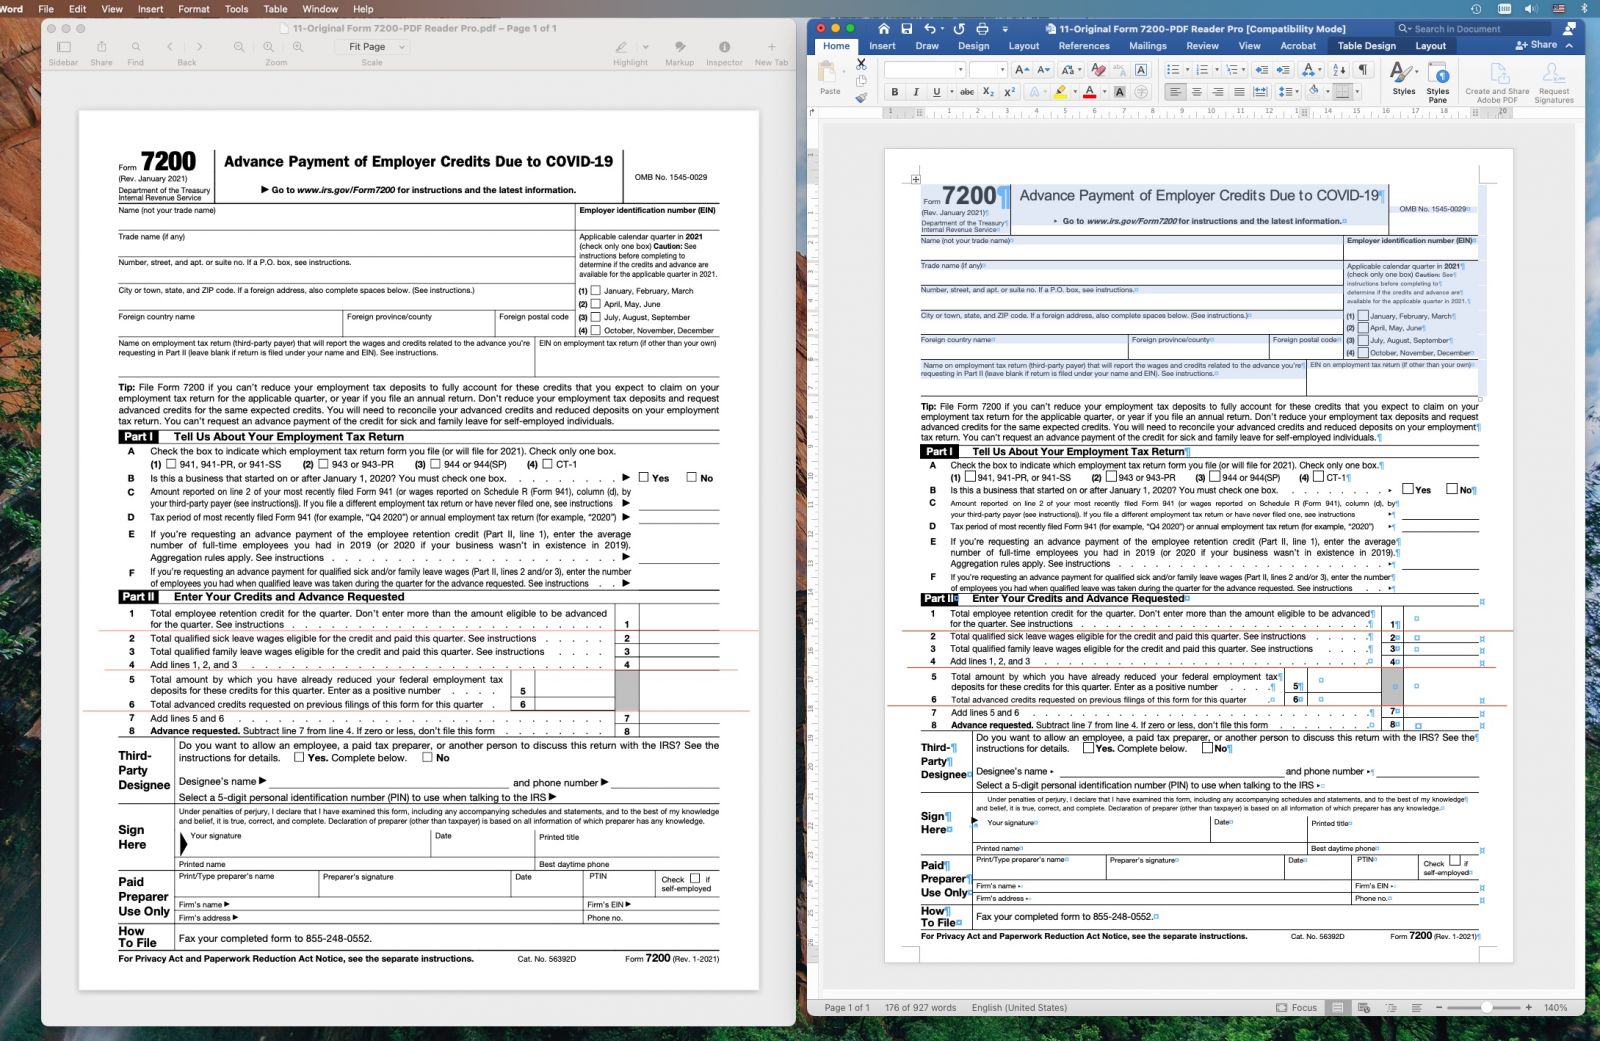Screen dimensions: 1600x1041
Task: Click the Share icon in the PDF viewer
Action: tap(101, 47)
